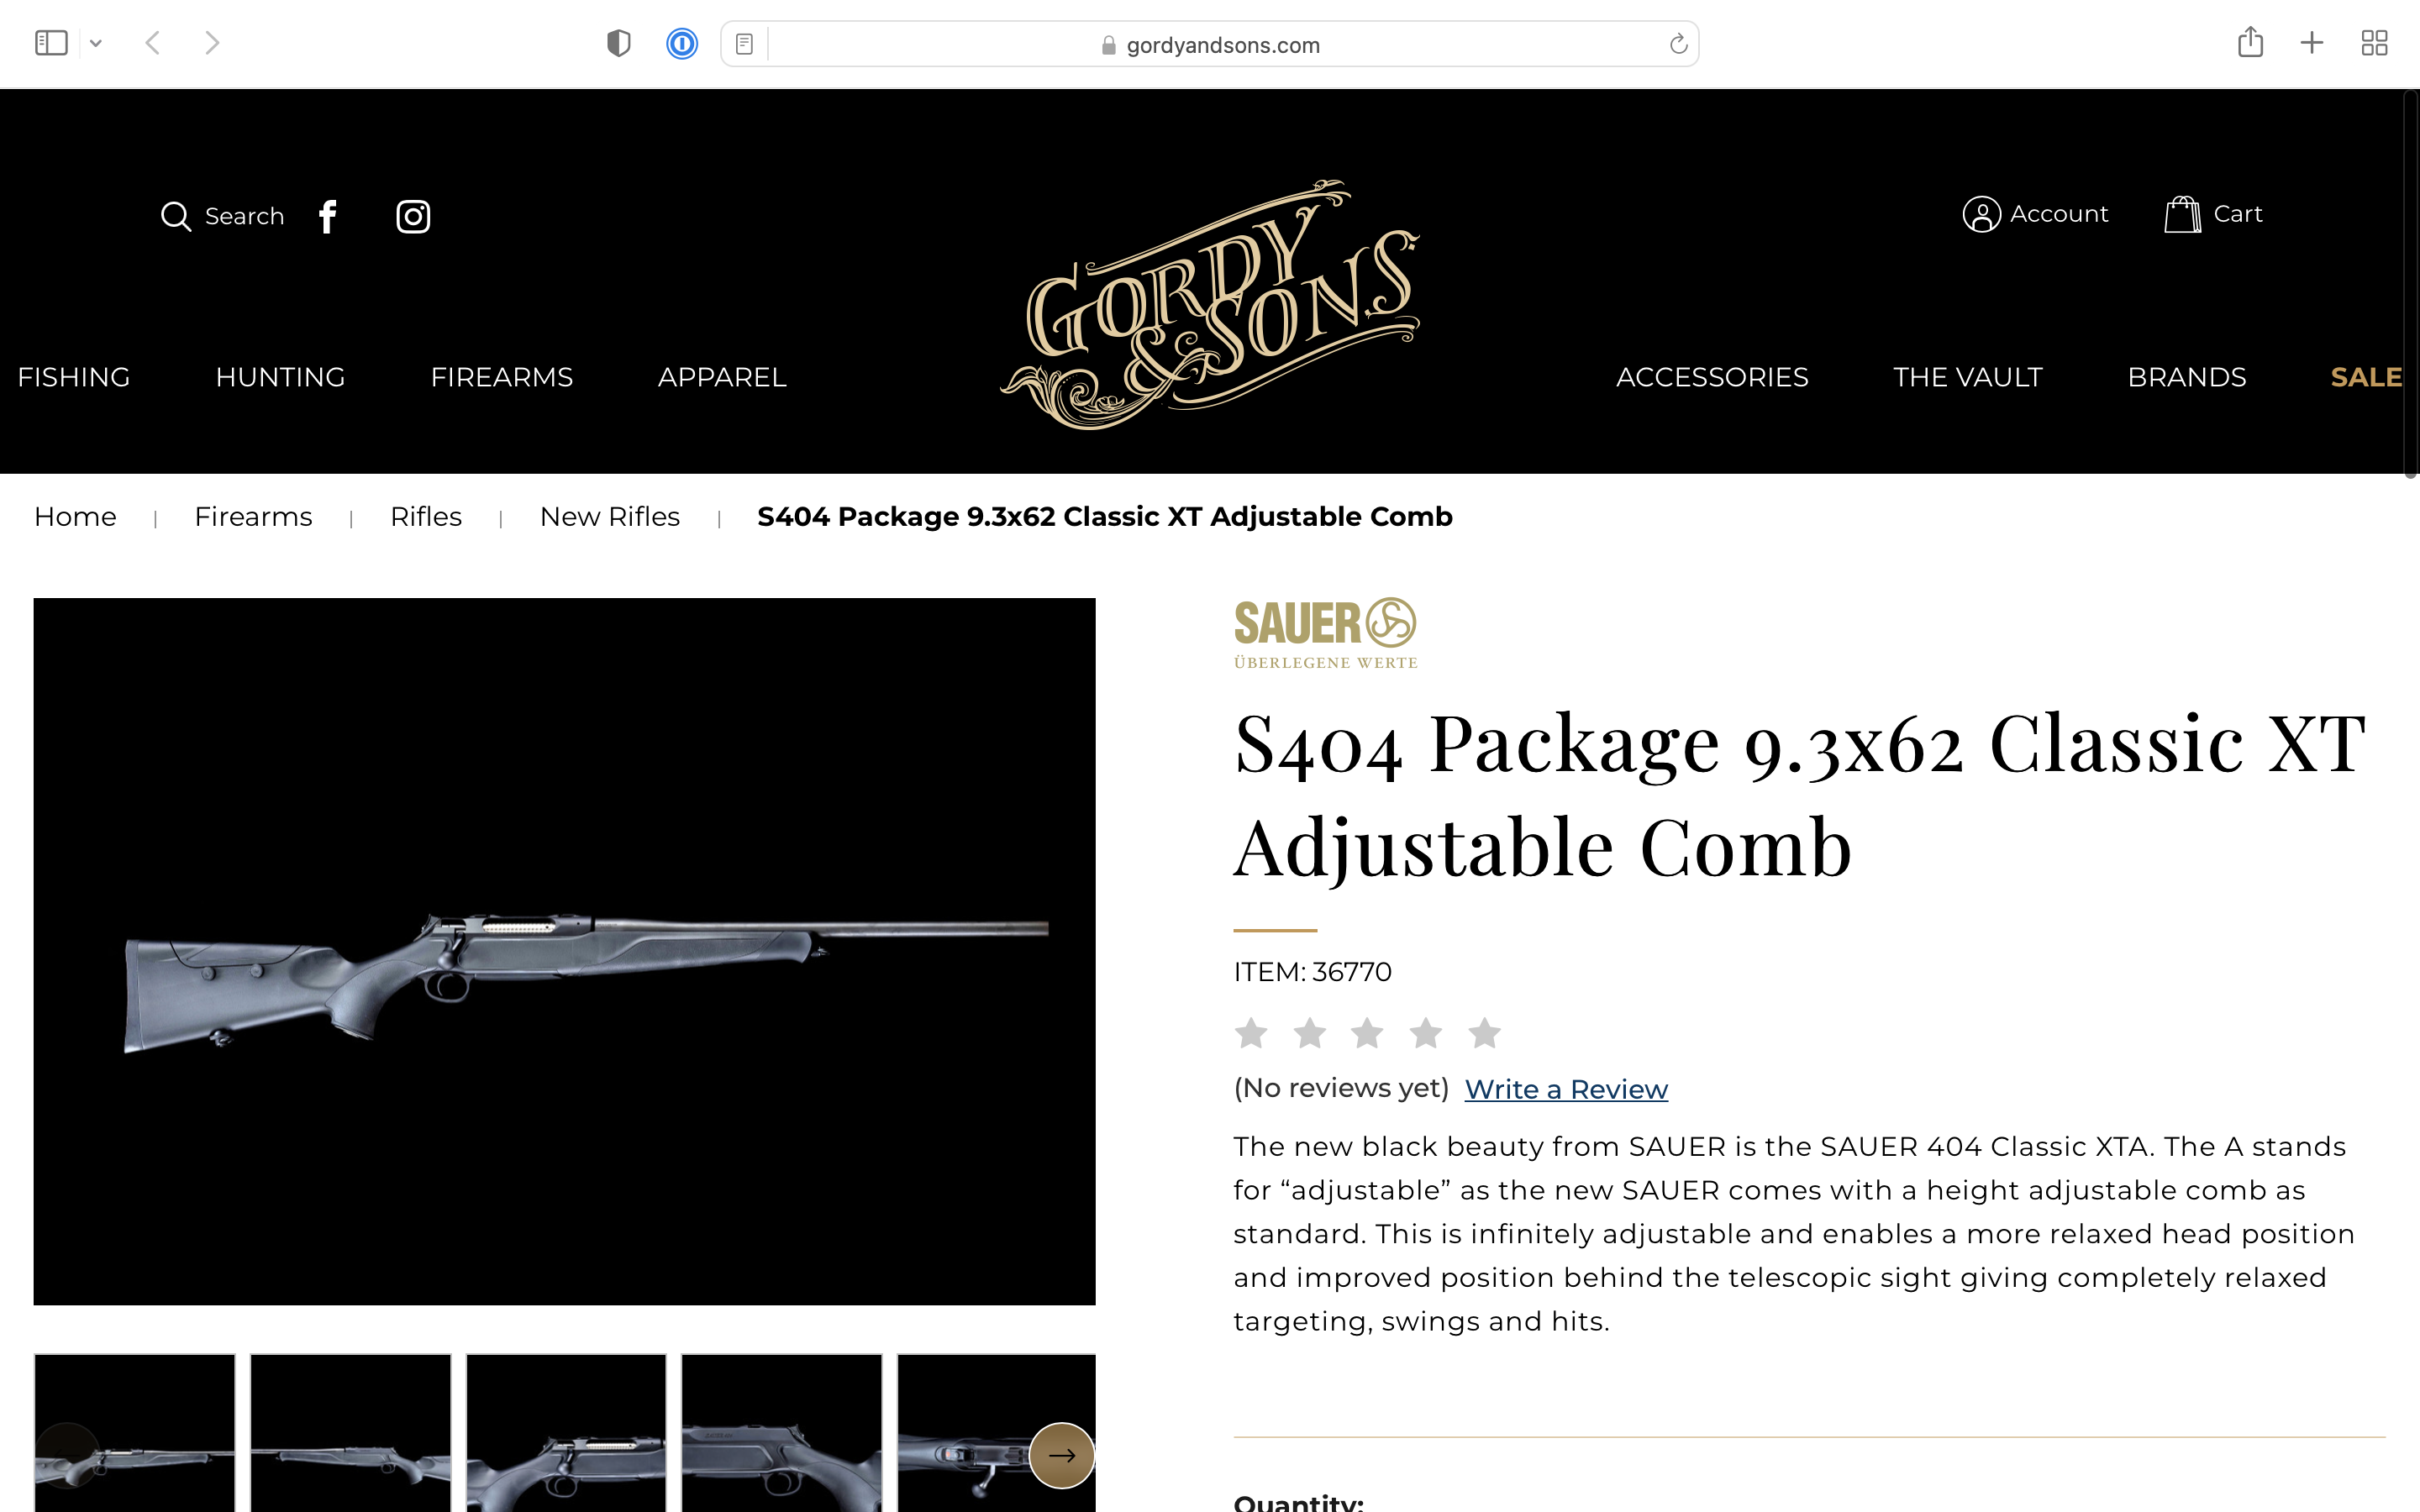
Task: Select the third rifle thumbnail
Action: point(566,1432)
